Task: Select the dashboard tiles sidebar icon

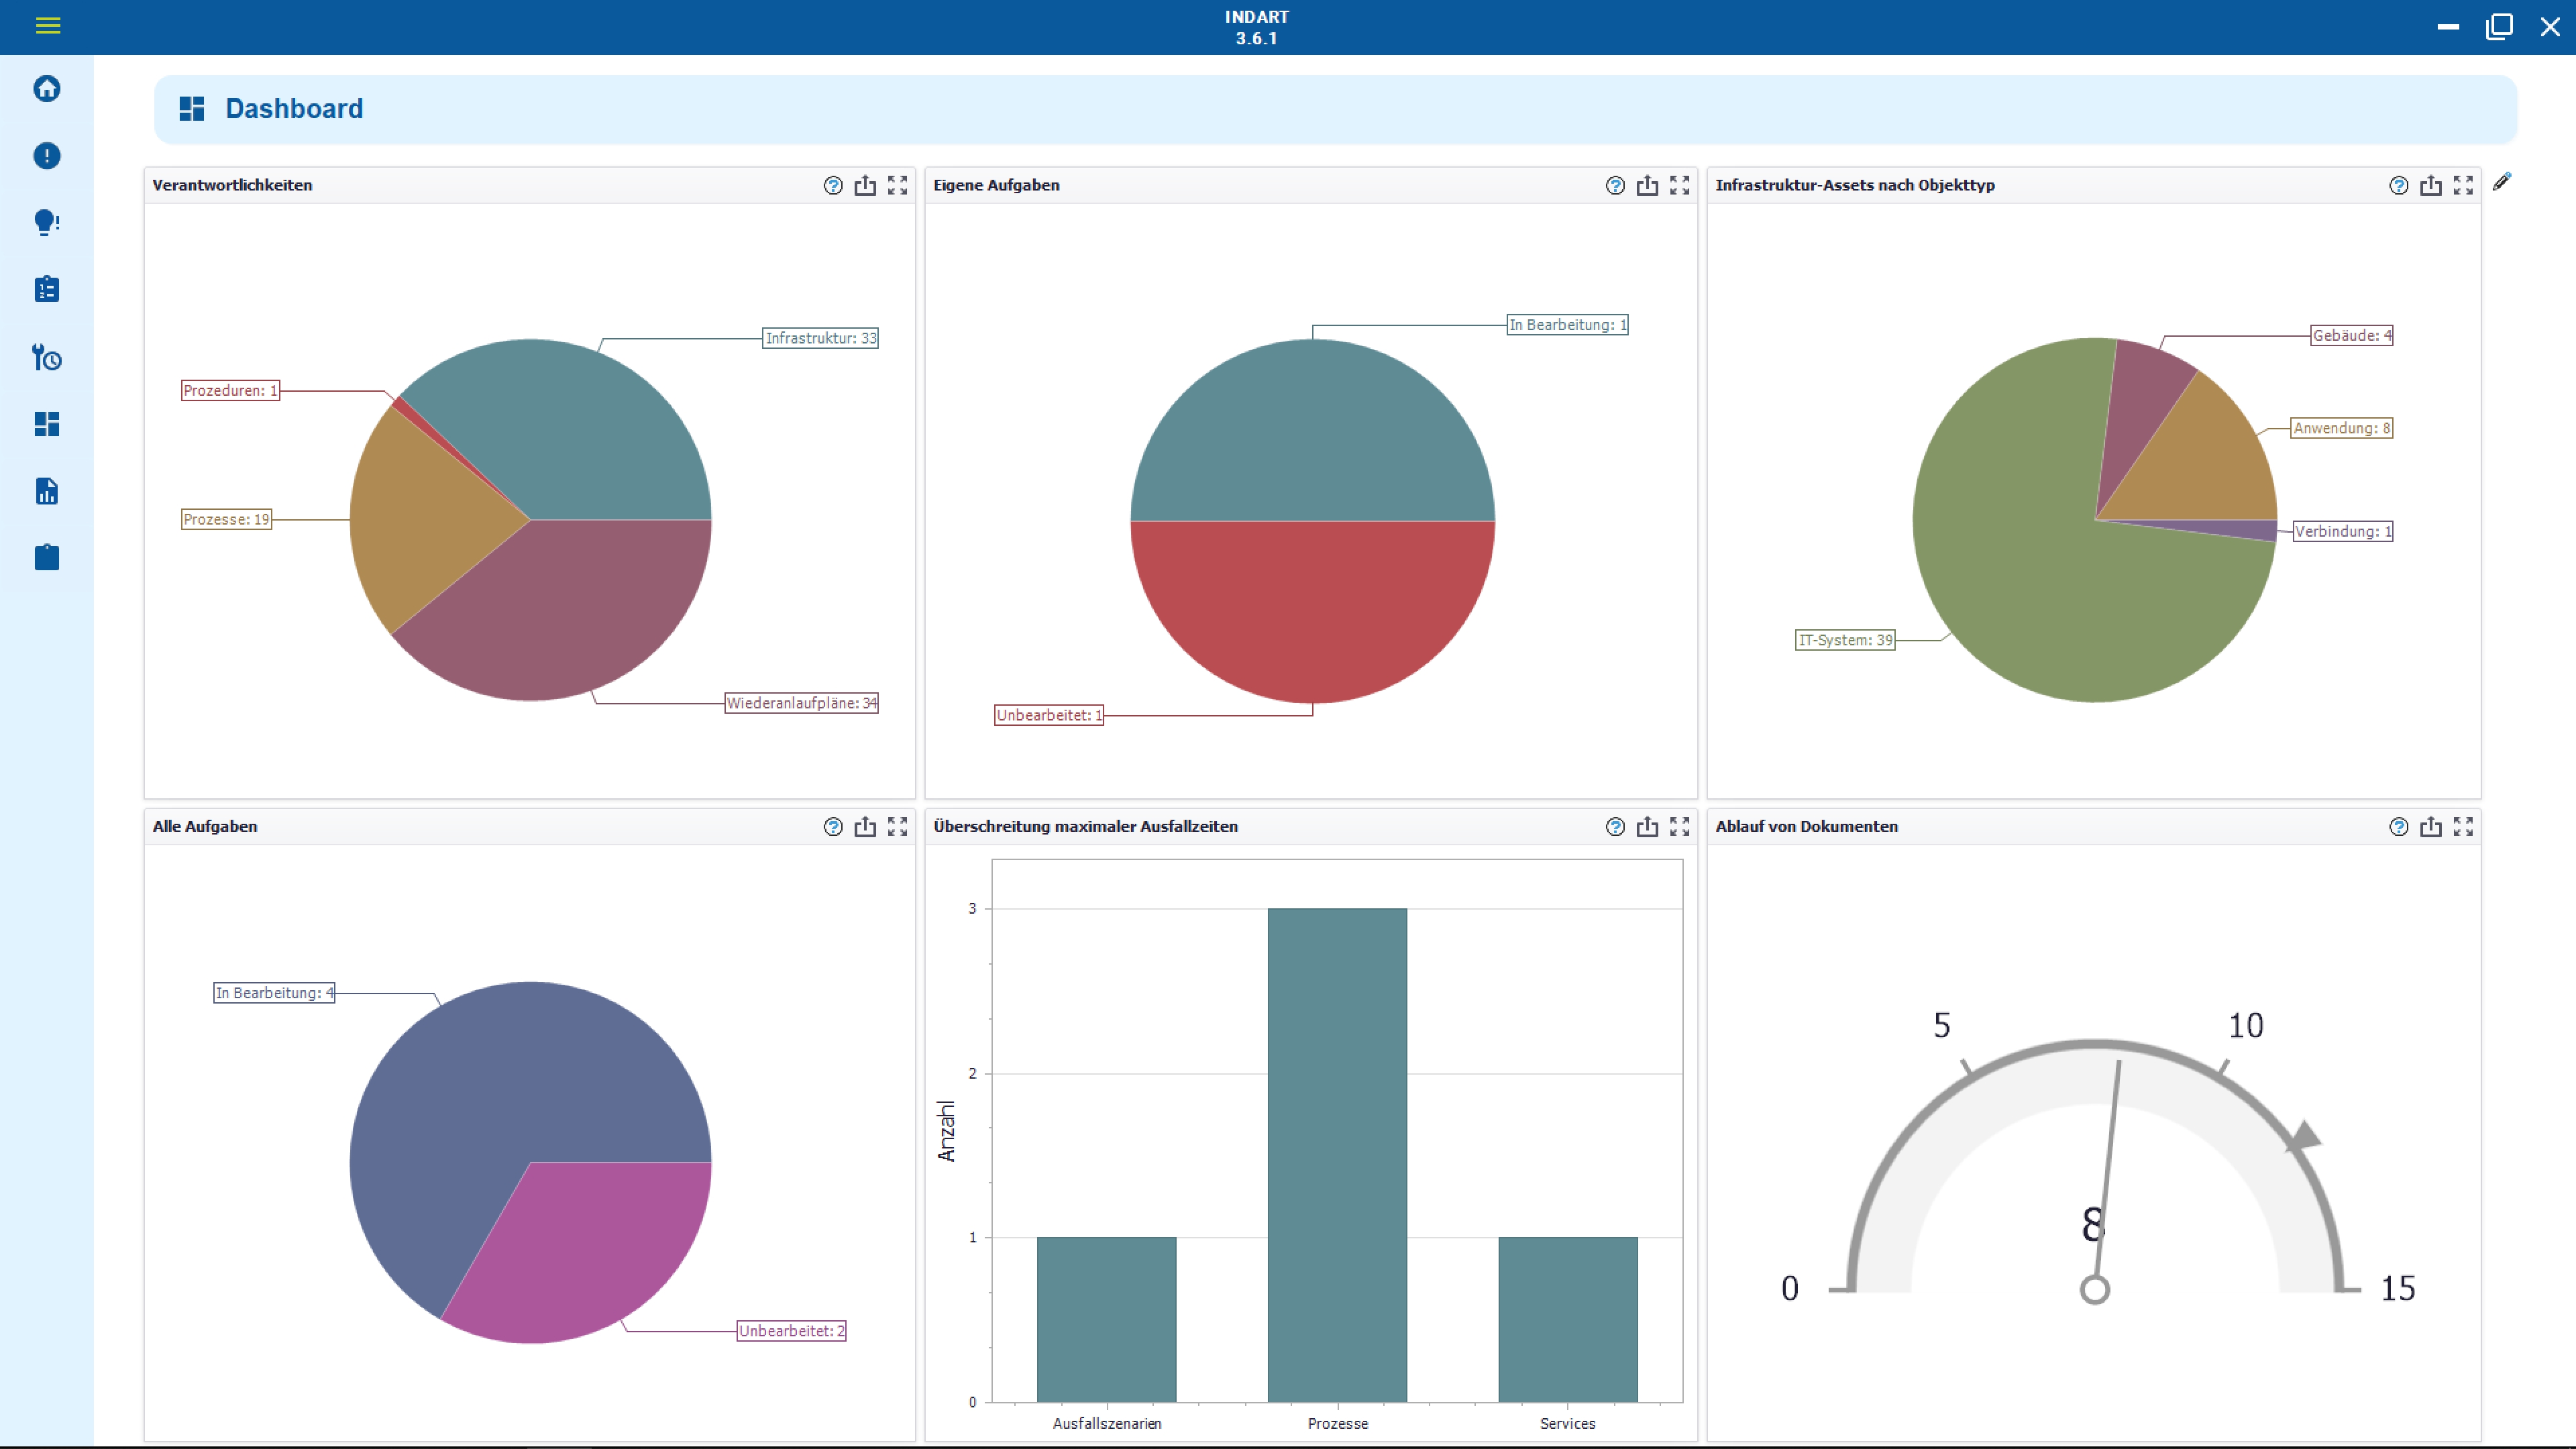Action: pos(47,424)
